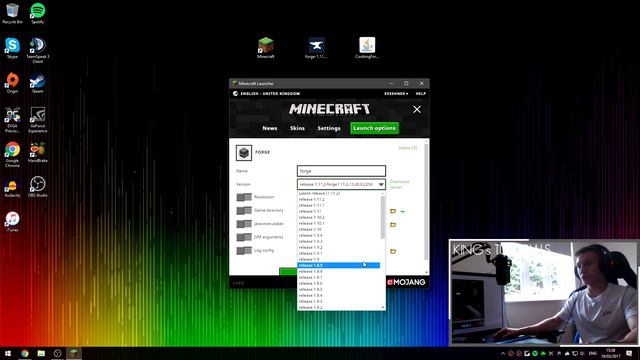
Task: Open the GeForce Experience shortcut
Action: pyautogui.click(x=38, y=120)
